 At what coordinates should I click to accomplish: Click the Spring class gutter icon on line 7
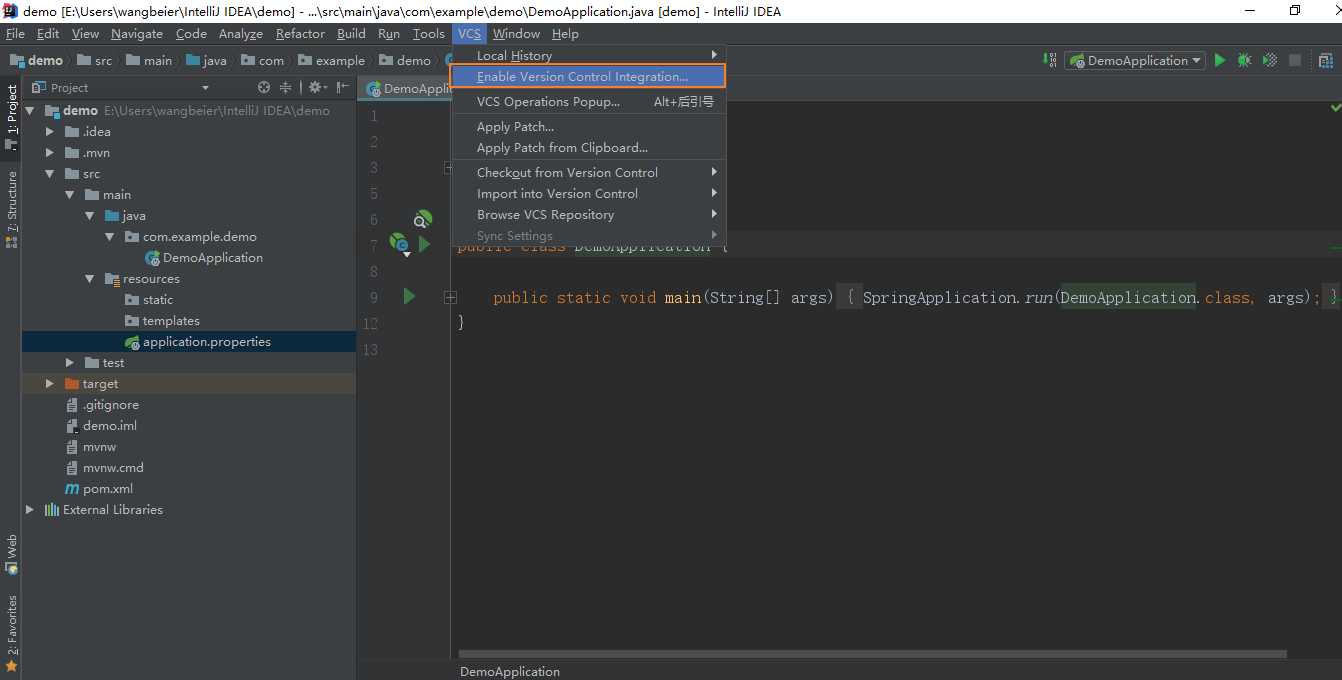pos(399,243)
